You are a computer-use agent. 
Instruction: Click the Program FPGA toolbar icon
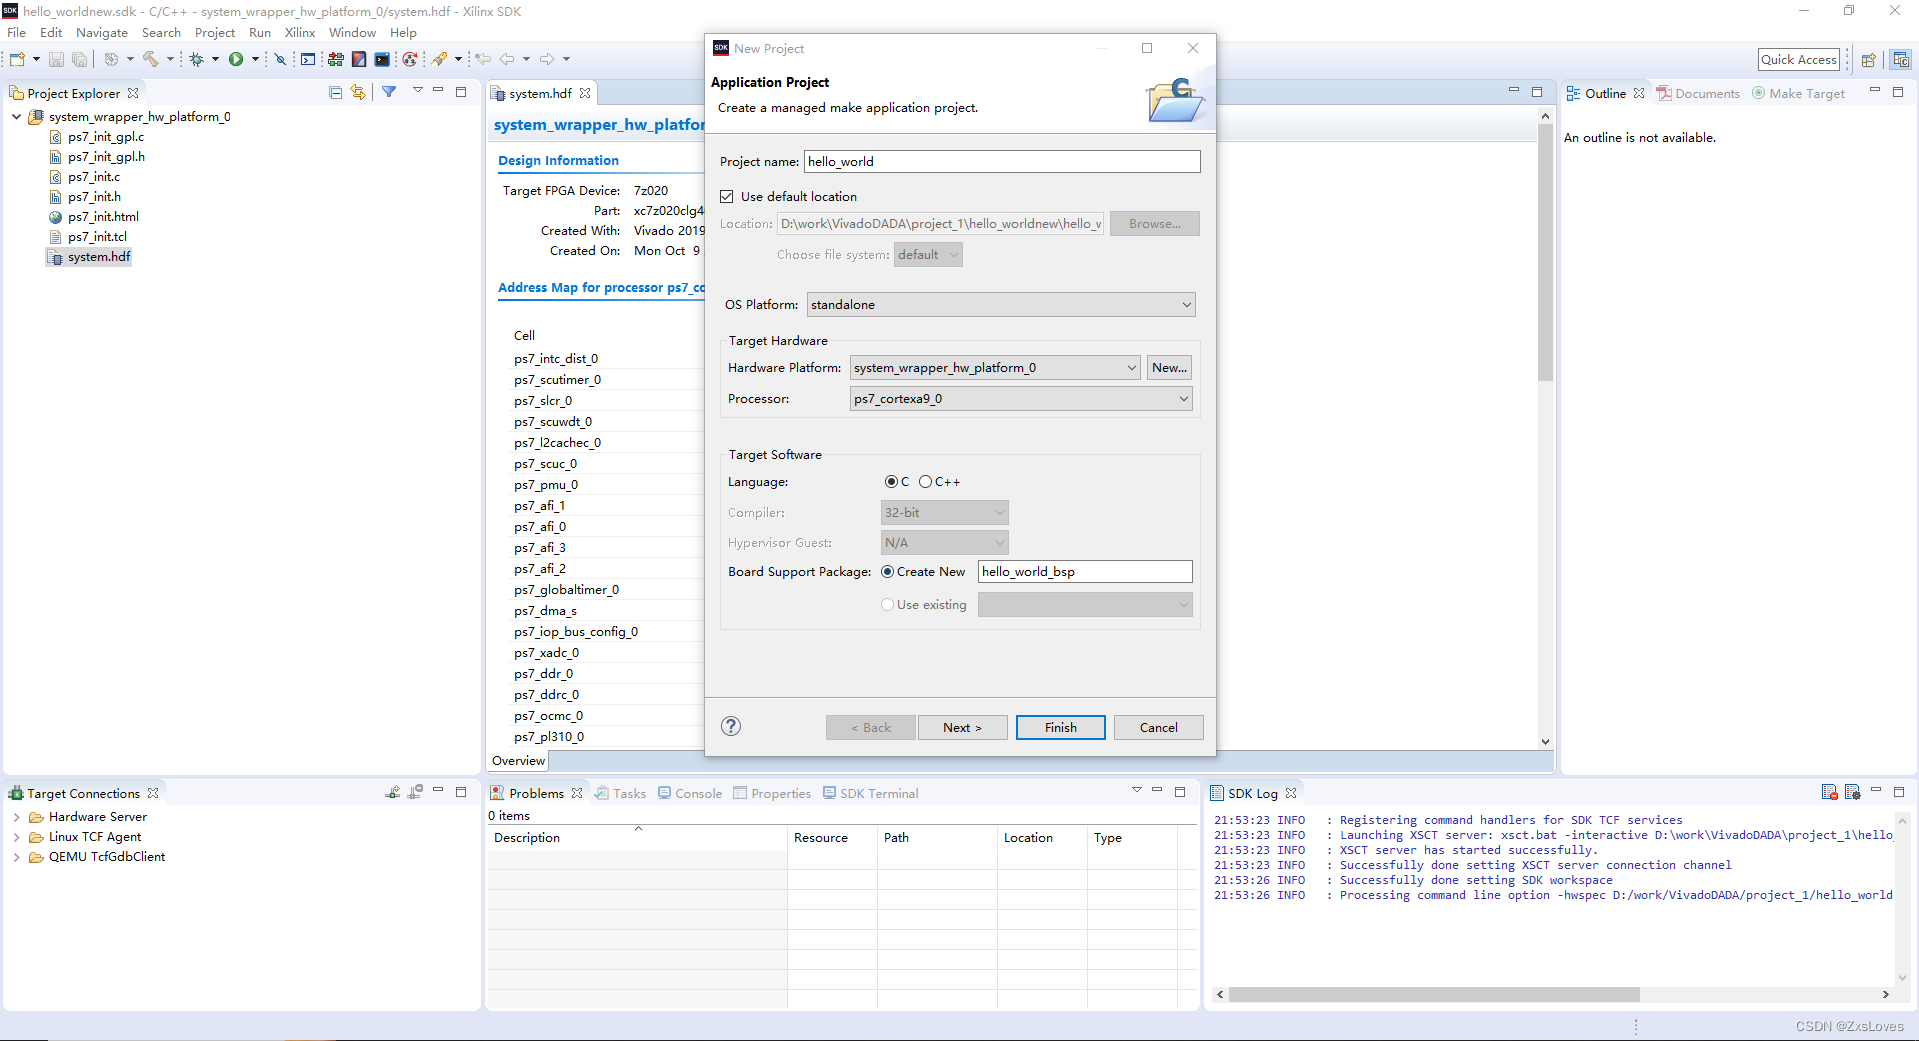[x=335, y=59]
